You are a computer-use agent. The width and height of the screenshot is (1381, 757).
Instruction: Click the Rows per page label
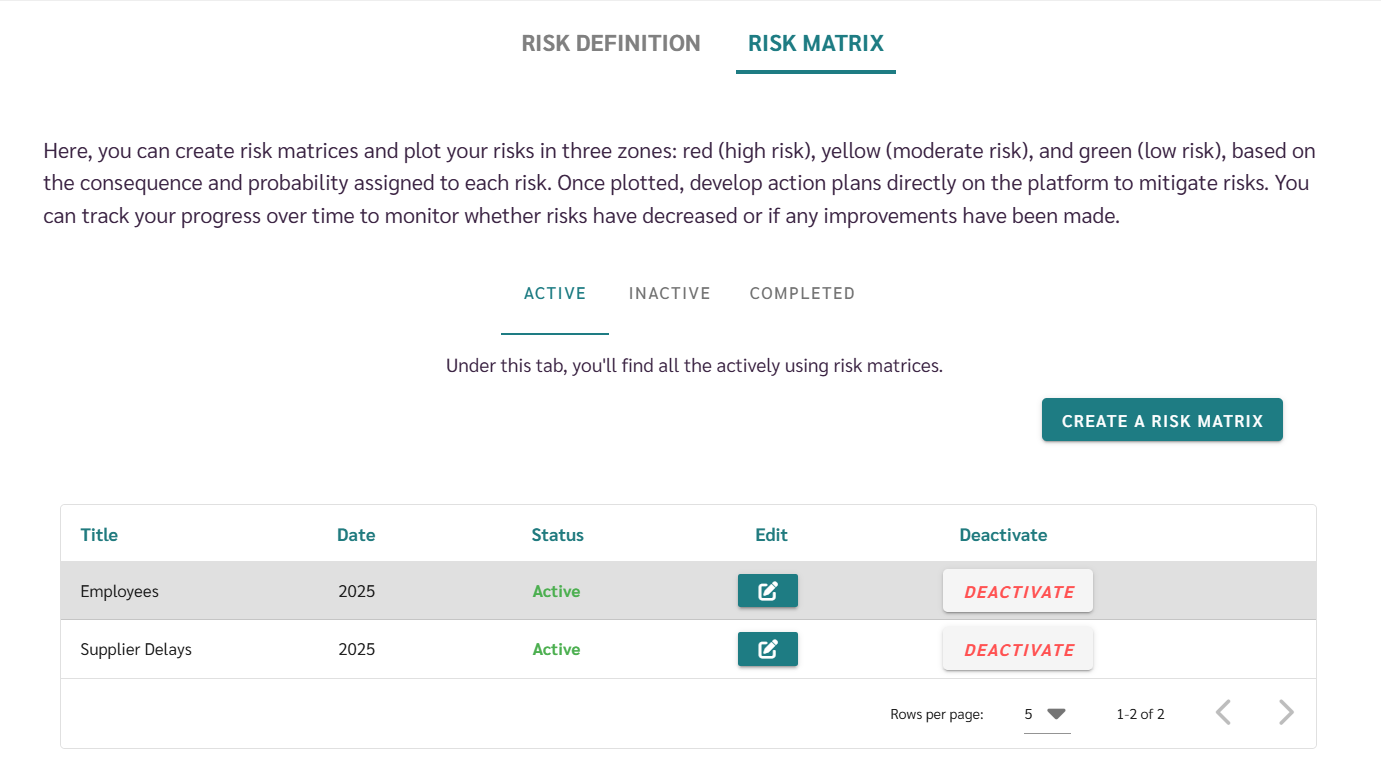[937, 714]
